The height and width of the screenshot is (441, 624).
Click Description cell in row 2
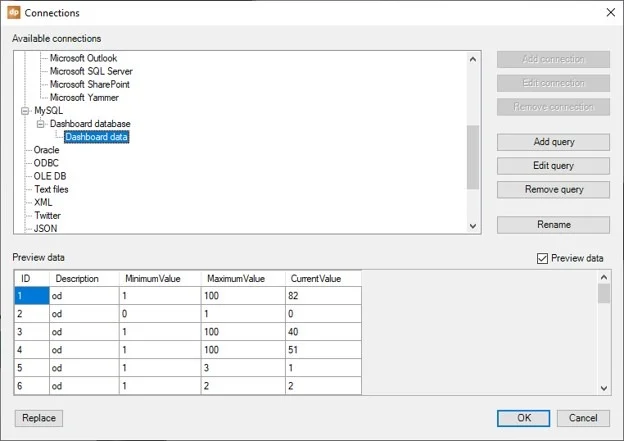click(x=84, y=314)
